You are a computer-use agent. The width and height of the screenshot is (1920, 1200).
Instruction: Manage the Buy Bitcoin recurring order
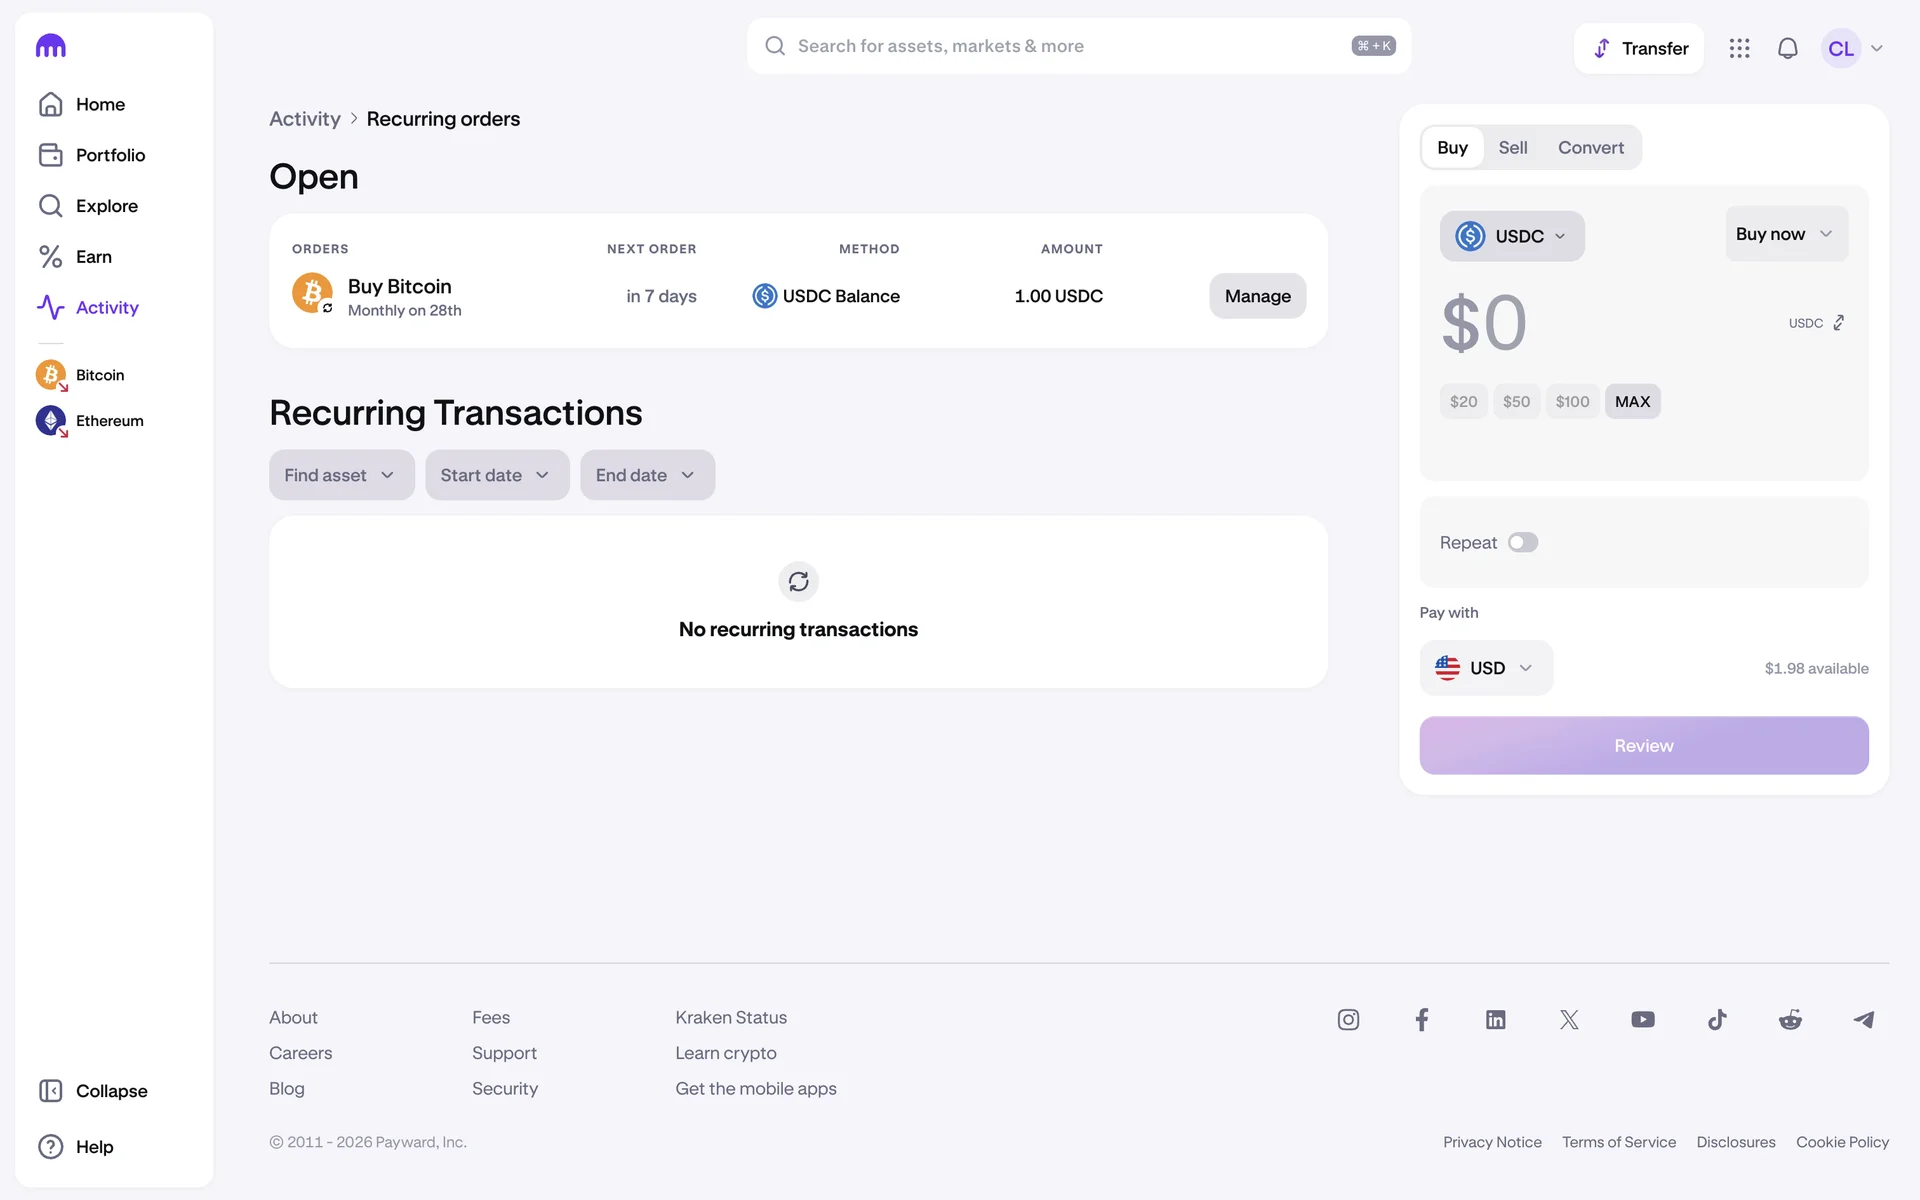click(x=1257, y=296)
